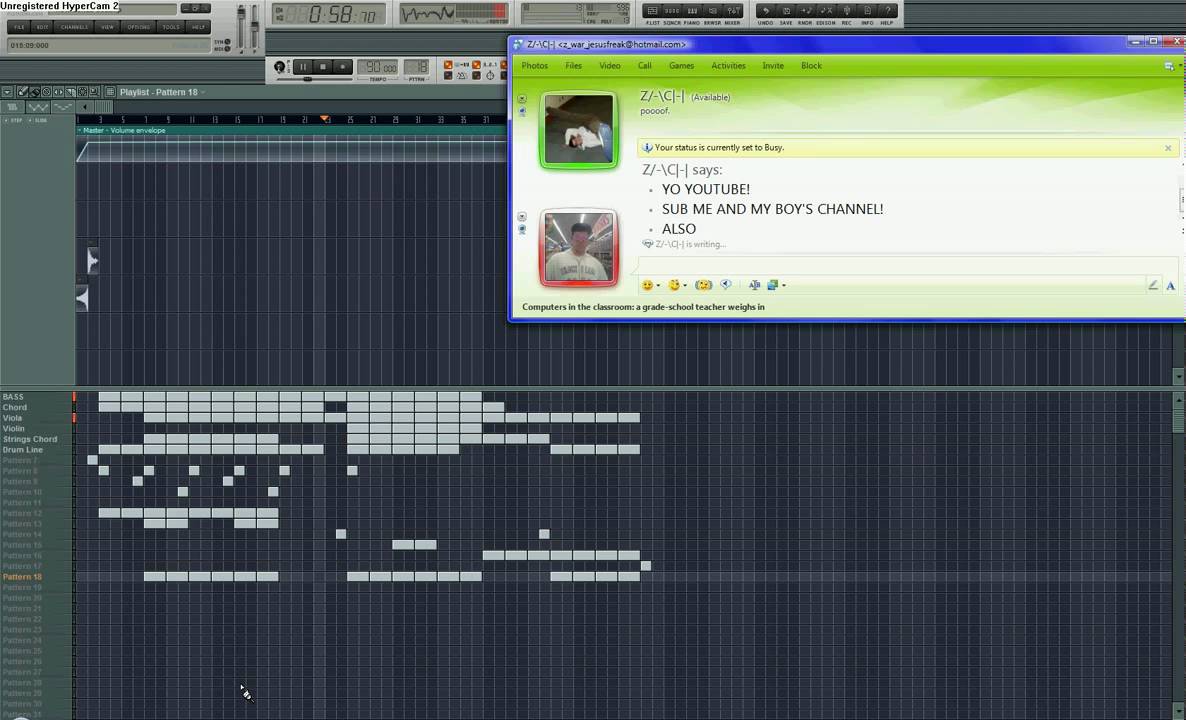Click the tempo display showing 90
This screenshot has width=1186, height=720.
(x=377, y=67)
